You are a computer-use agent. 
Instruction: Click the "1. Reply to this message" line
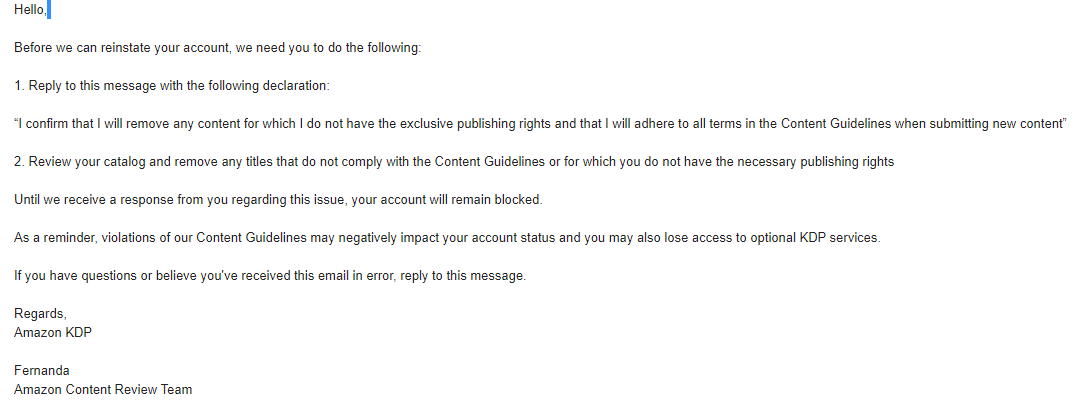[172, 87]
